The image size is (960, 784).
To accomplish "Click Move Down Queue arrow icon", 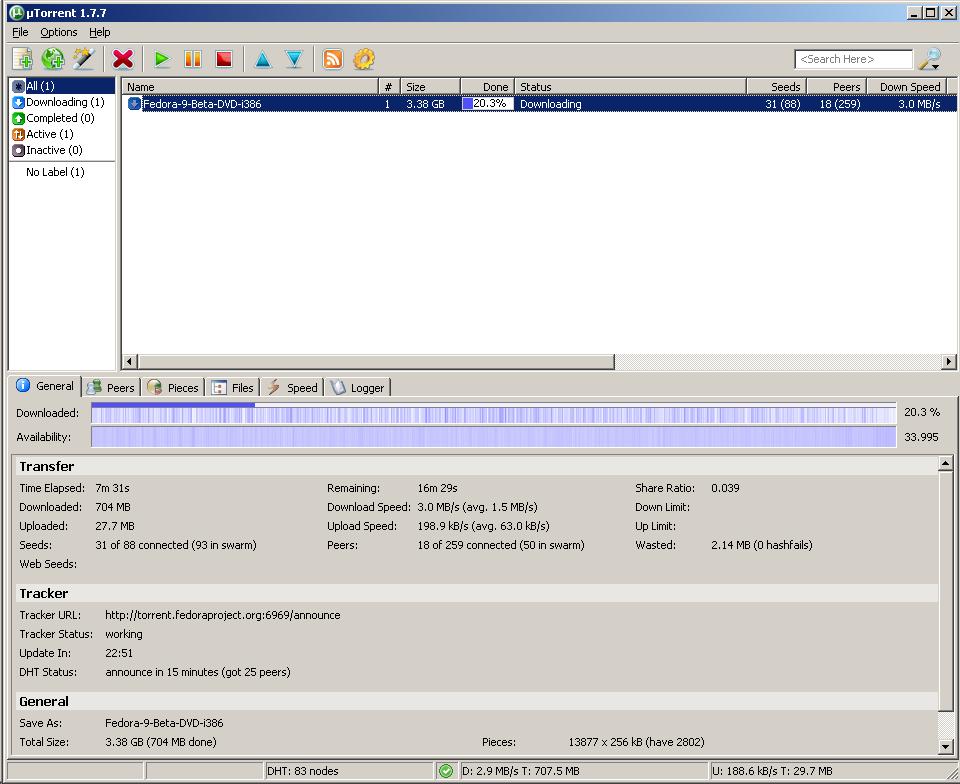I will tap(294, 59).
